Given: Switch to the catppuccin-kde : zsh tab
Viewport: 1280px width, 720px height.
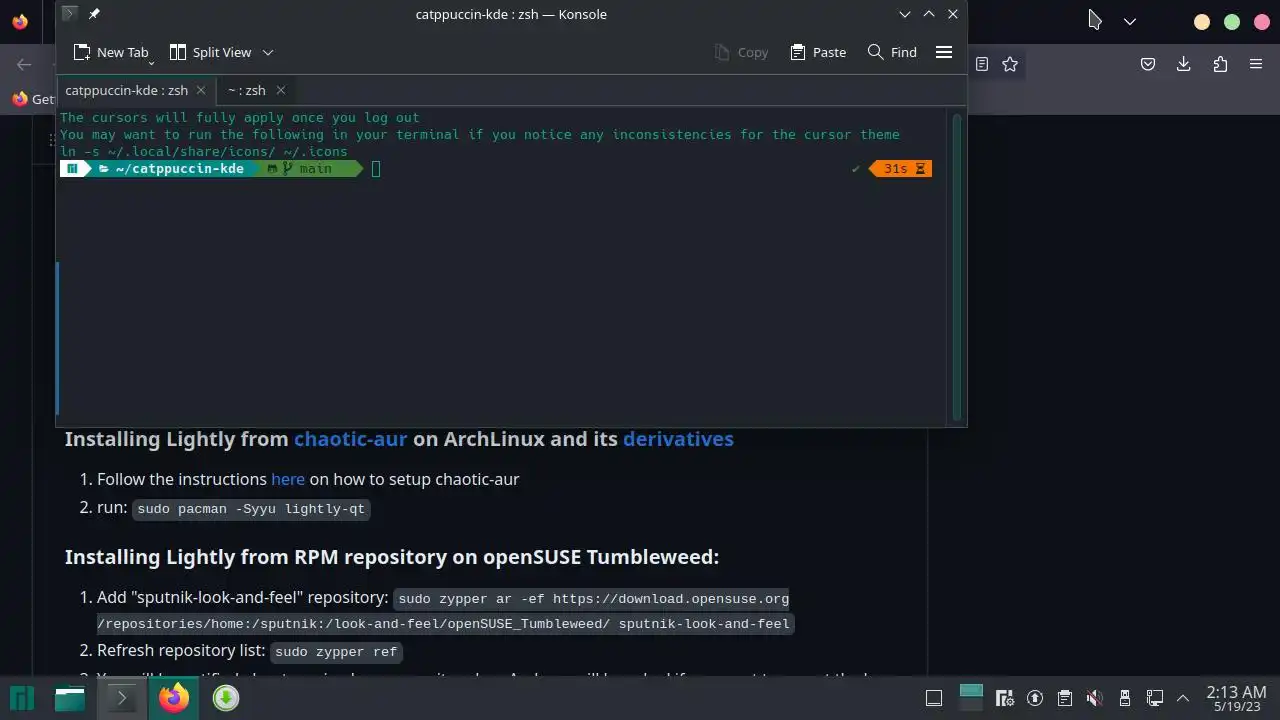Looking at the screenshot, I should pyautogui.click(x=126, y=90).
